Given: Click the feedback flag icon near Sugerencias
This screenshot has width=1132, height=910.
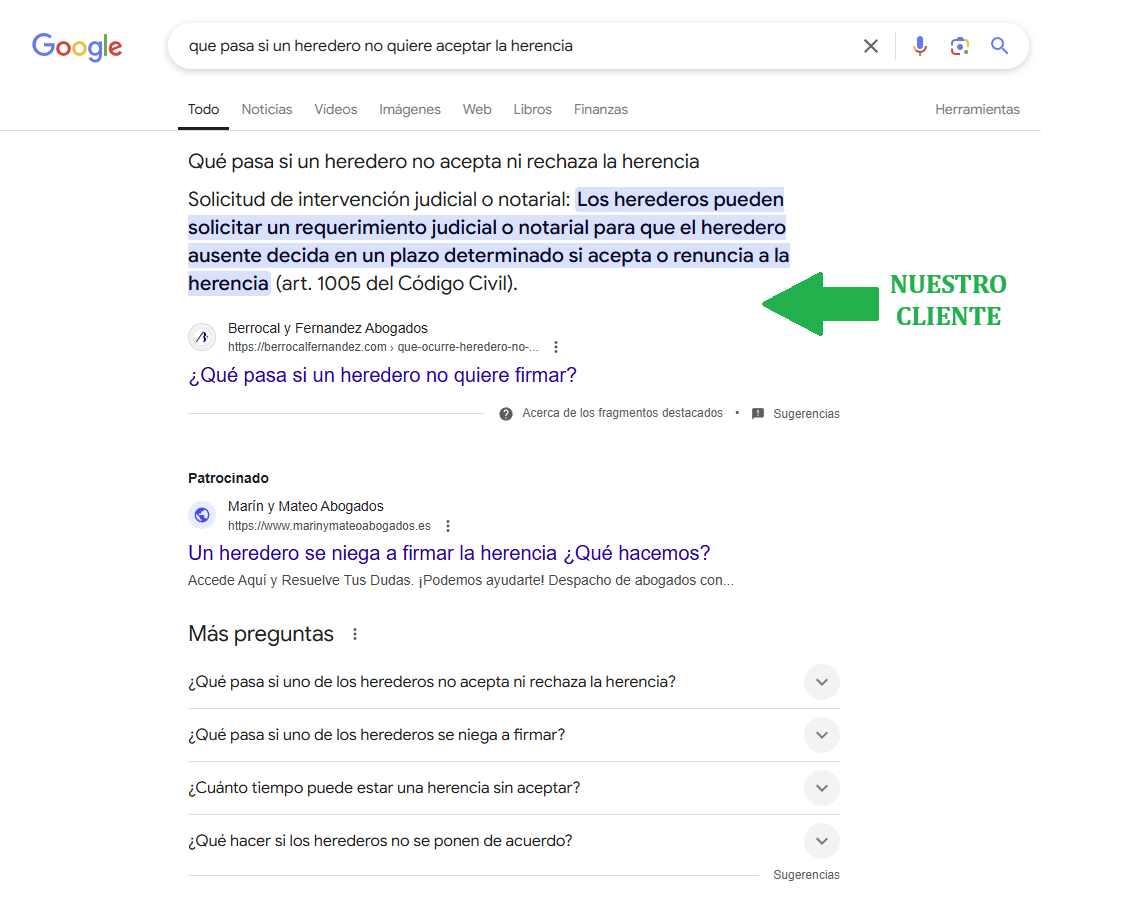Looking at the screenshot, I should tap(758, 414).
